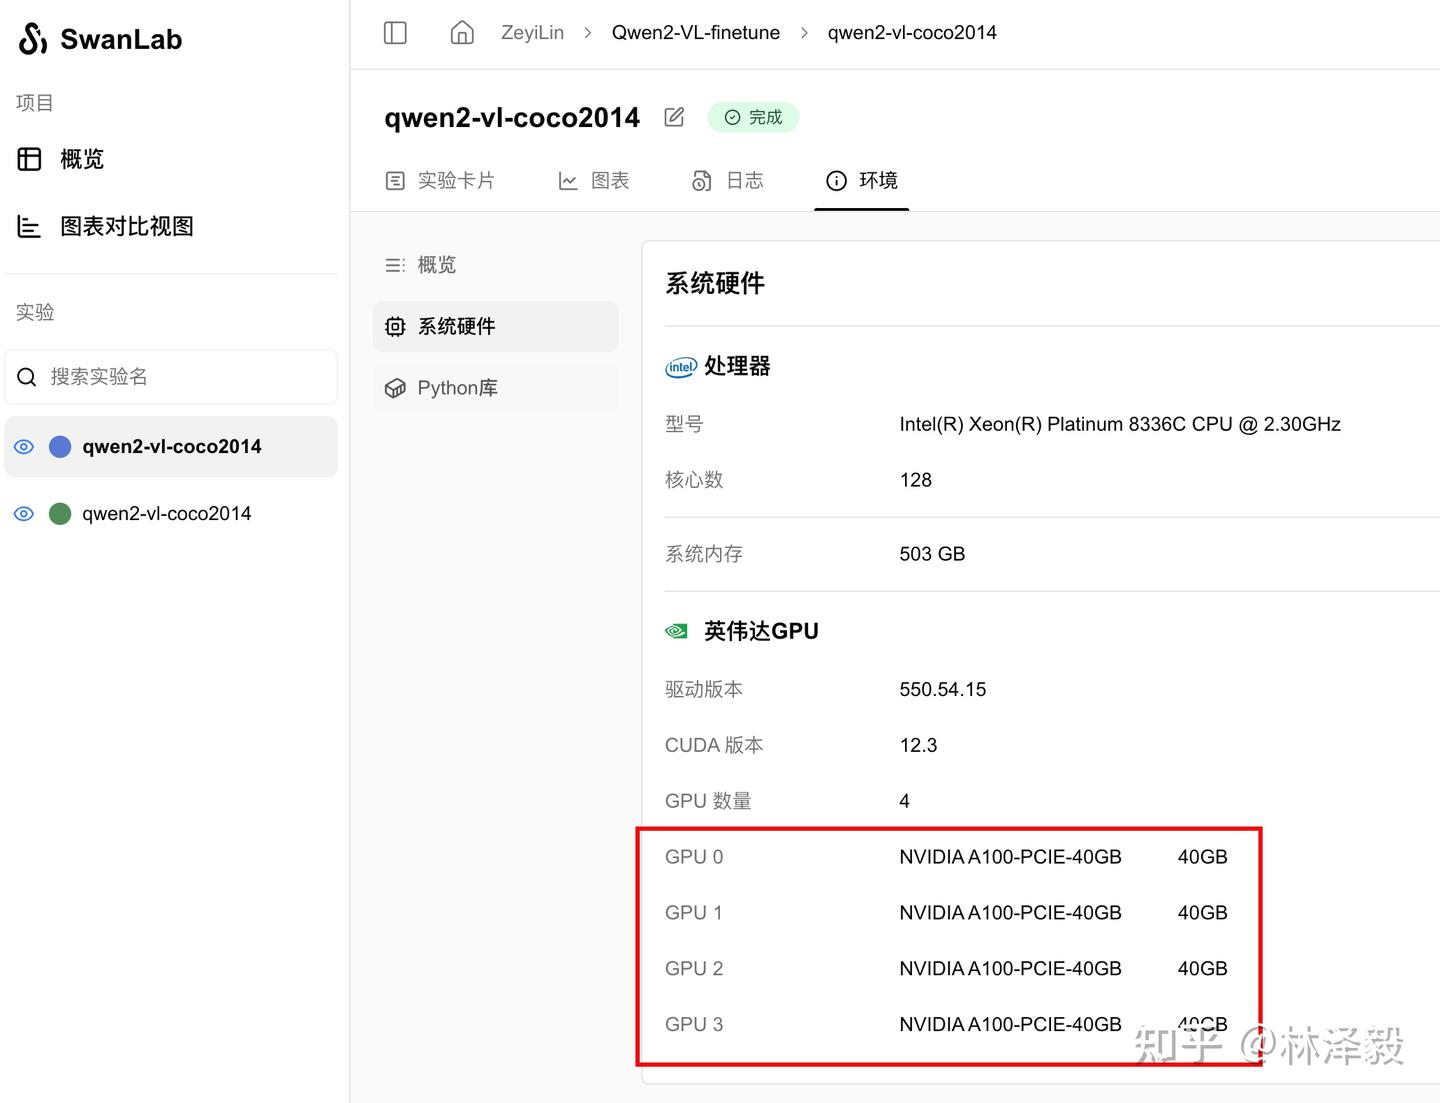This screenshot has height=1103, width=1440.
Task: Click the 概览 table icon in sidebar
Action: coord(30,159)
